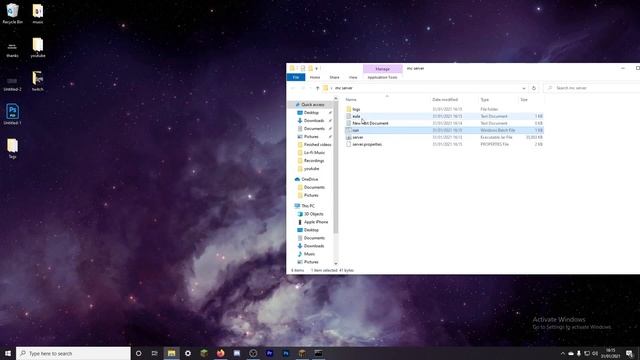This screenshot has width=640, height=360.
Task: Open 3D Objects under This PC
Action: [x=311, y=214]
